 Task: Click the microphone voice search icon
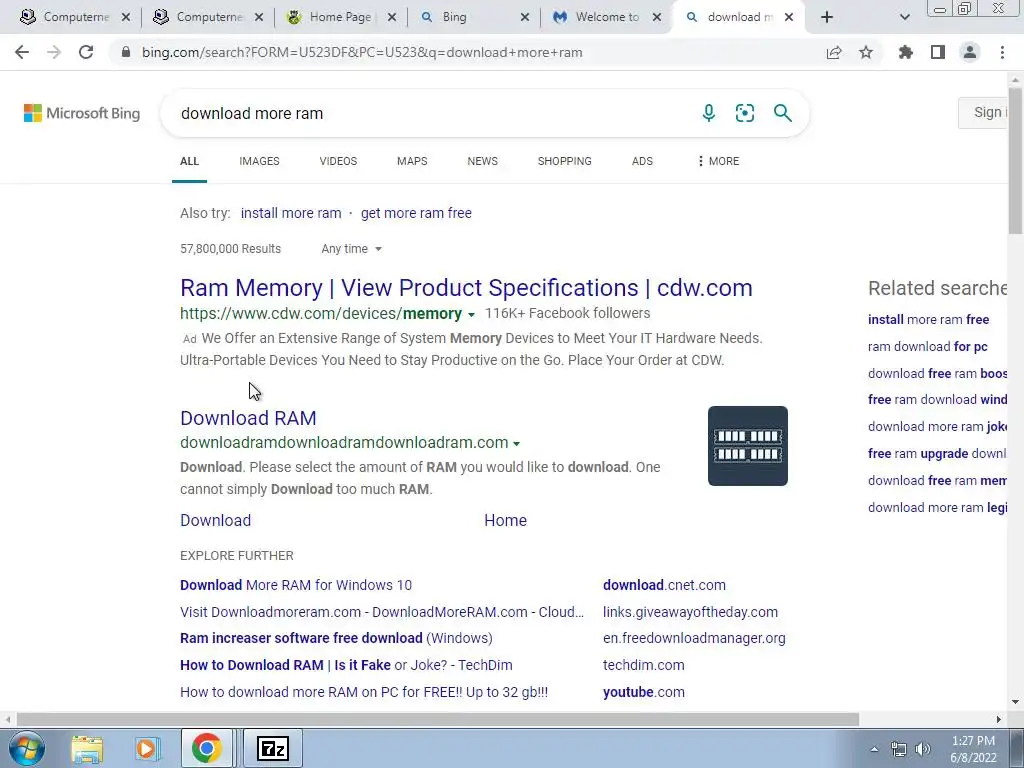tap(709, 113)
